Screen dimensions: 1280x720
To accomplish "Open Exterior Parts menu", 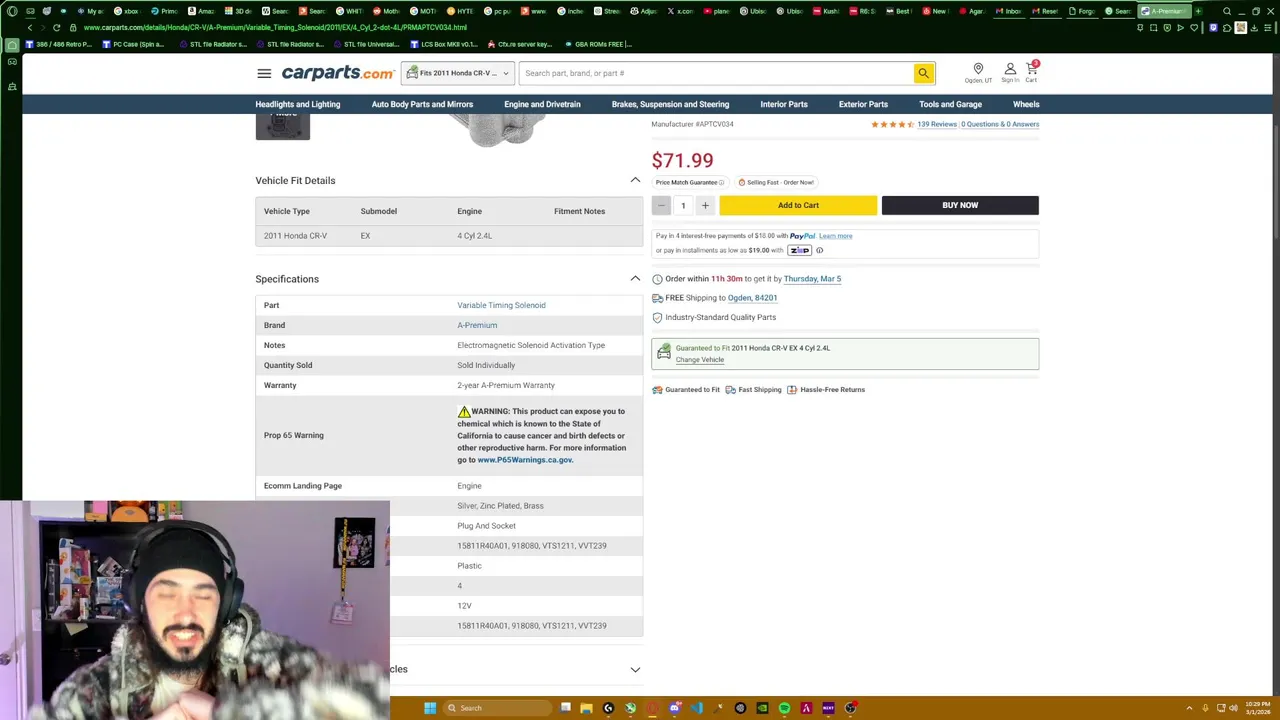I will [863, 104].
